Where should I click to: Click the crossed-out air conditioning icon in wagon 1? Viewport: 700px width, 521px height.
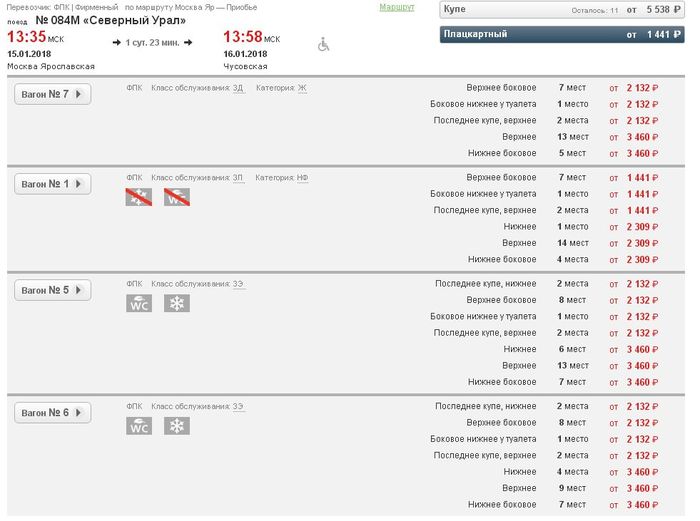pos(138,197)
